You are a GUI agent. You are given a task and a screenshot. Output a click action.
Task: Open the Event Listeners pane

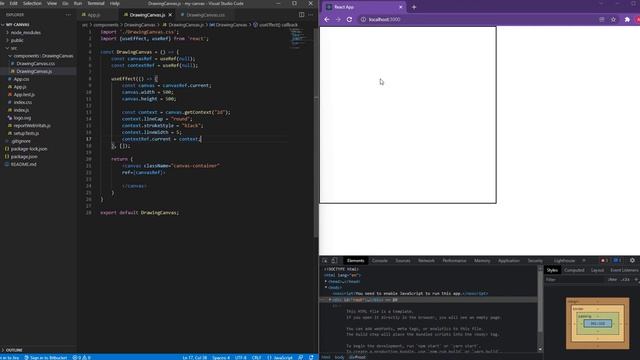[x=624, y=270]
